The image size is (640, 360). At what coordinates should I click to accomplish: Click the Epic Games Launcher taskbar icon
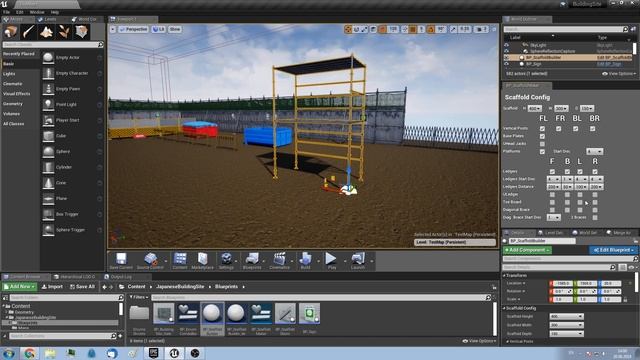(x=153, y=353)
